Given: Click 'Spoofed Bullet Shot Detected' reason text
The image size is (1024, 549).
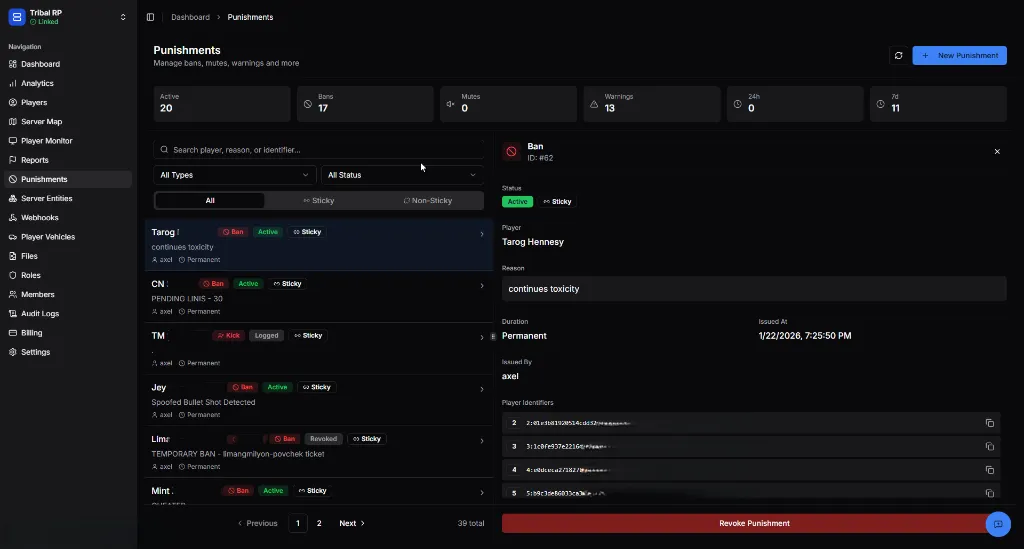Looking at the screenshot, I should [203, 402].
